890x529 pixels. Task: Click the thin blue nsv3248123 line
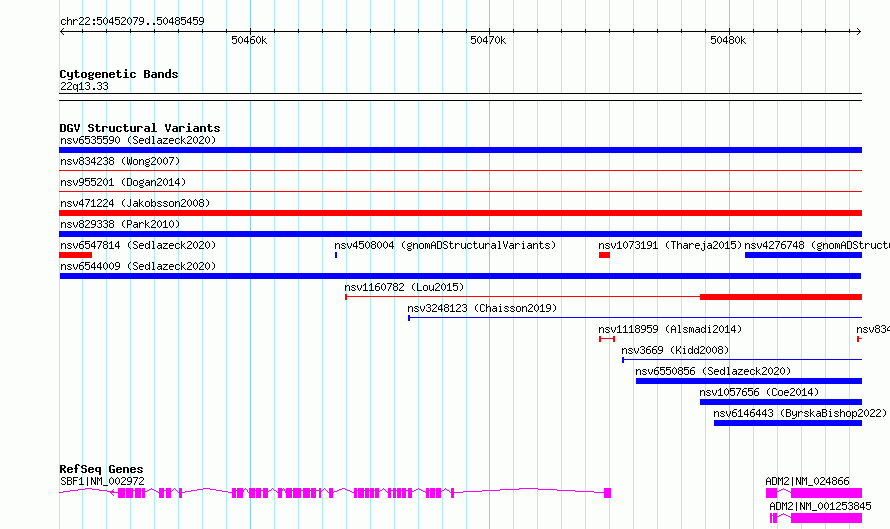pos(635,318)
